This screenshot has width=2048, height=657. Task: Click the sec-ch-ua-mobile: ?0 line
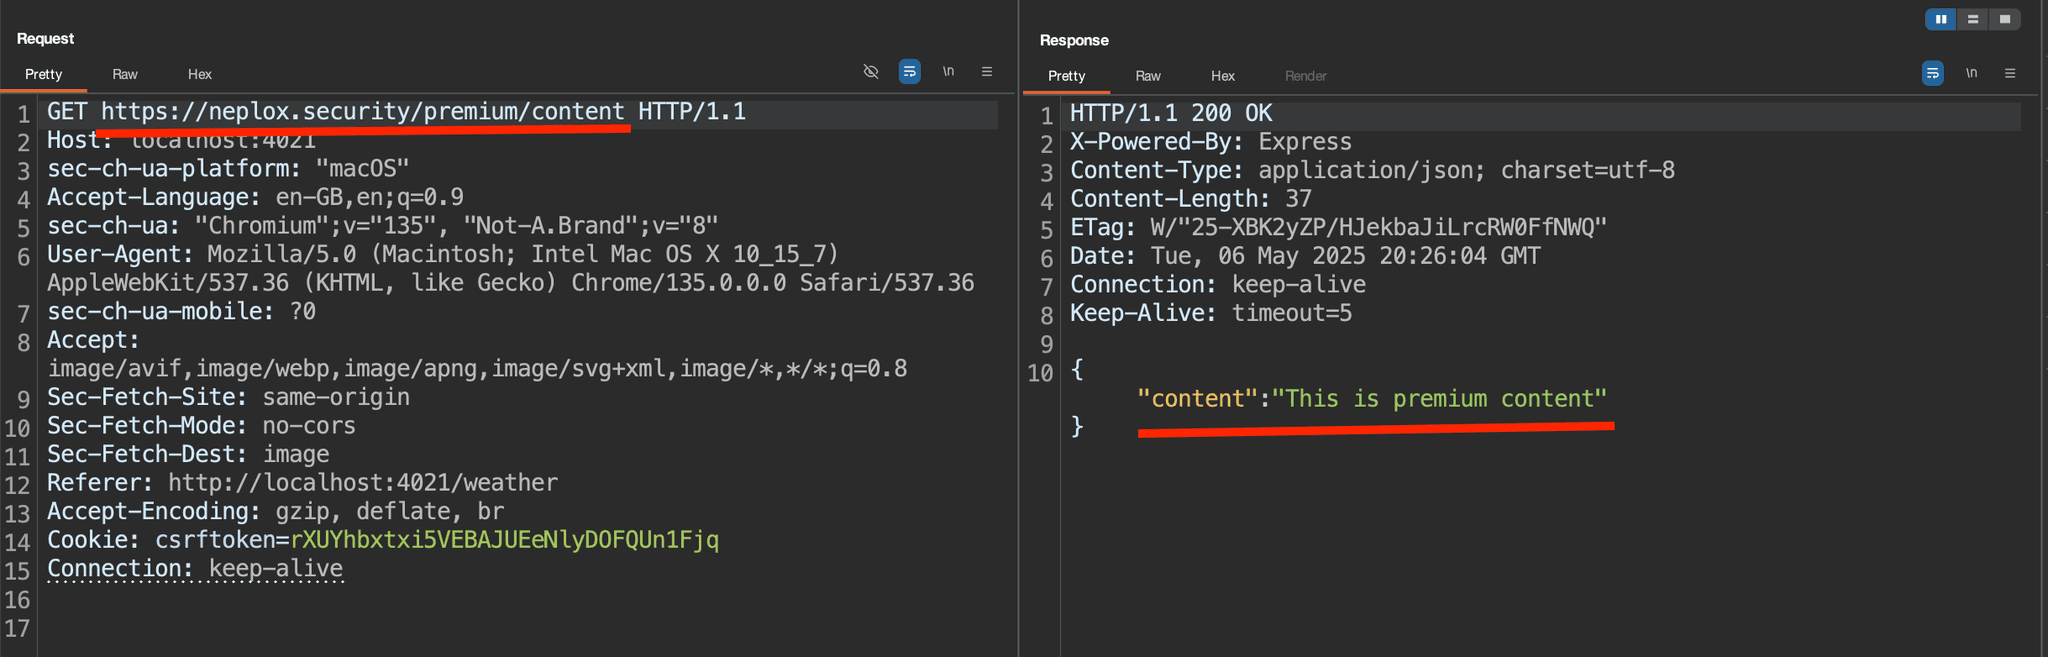pos(181,311)
